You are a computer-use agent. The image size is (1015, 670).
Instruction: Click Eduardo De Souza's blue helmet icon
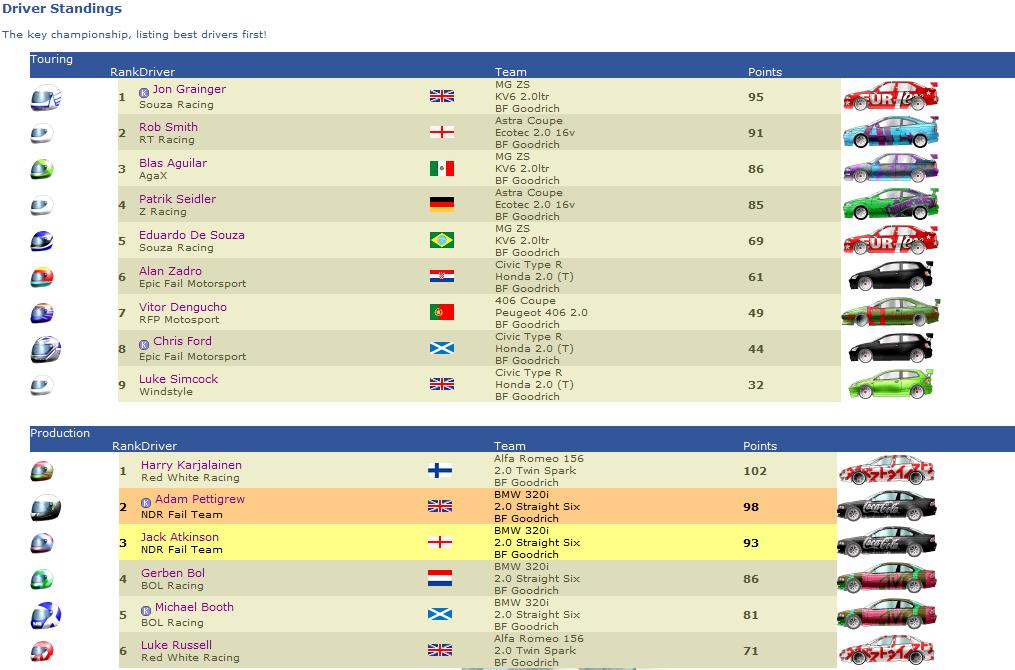(41, 241)
